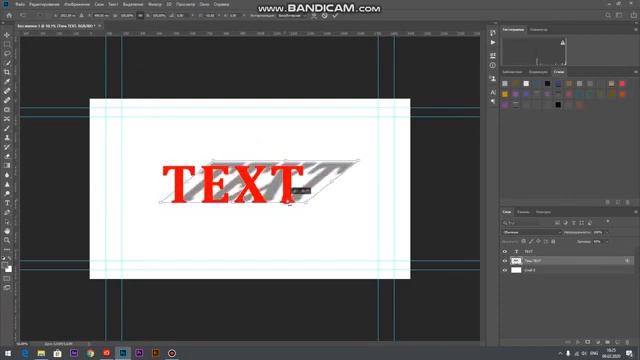
Task: Open the Изображение menu
Action: pos(77,4)
